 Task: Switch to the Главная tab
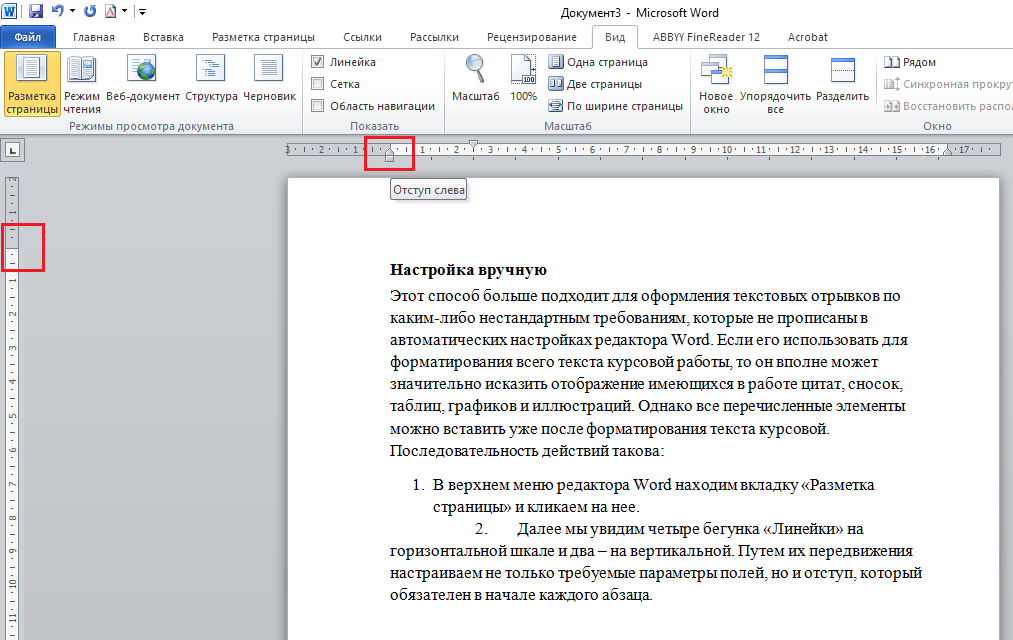[x=94, y=37]
